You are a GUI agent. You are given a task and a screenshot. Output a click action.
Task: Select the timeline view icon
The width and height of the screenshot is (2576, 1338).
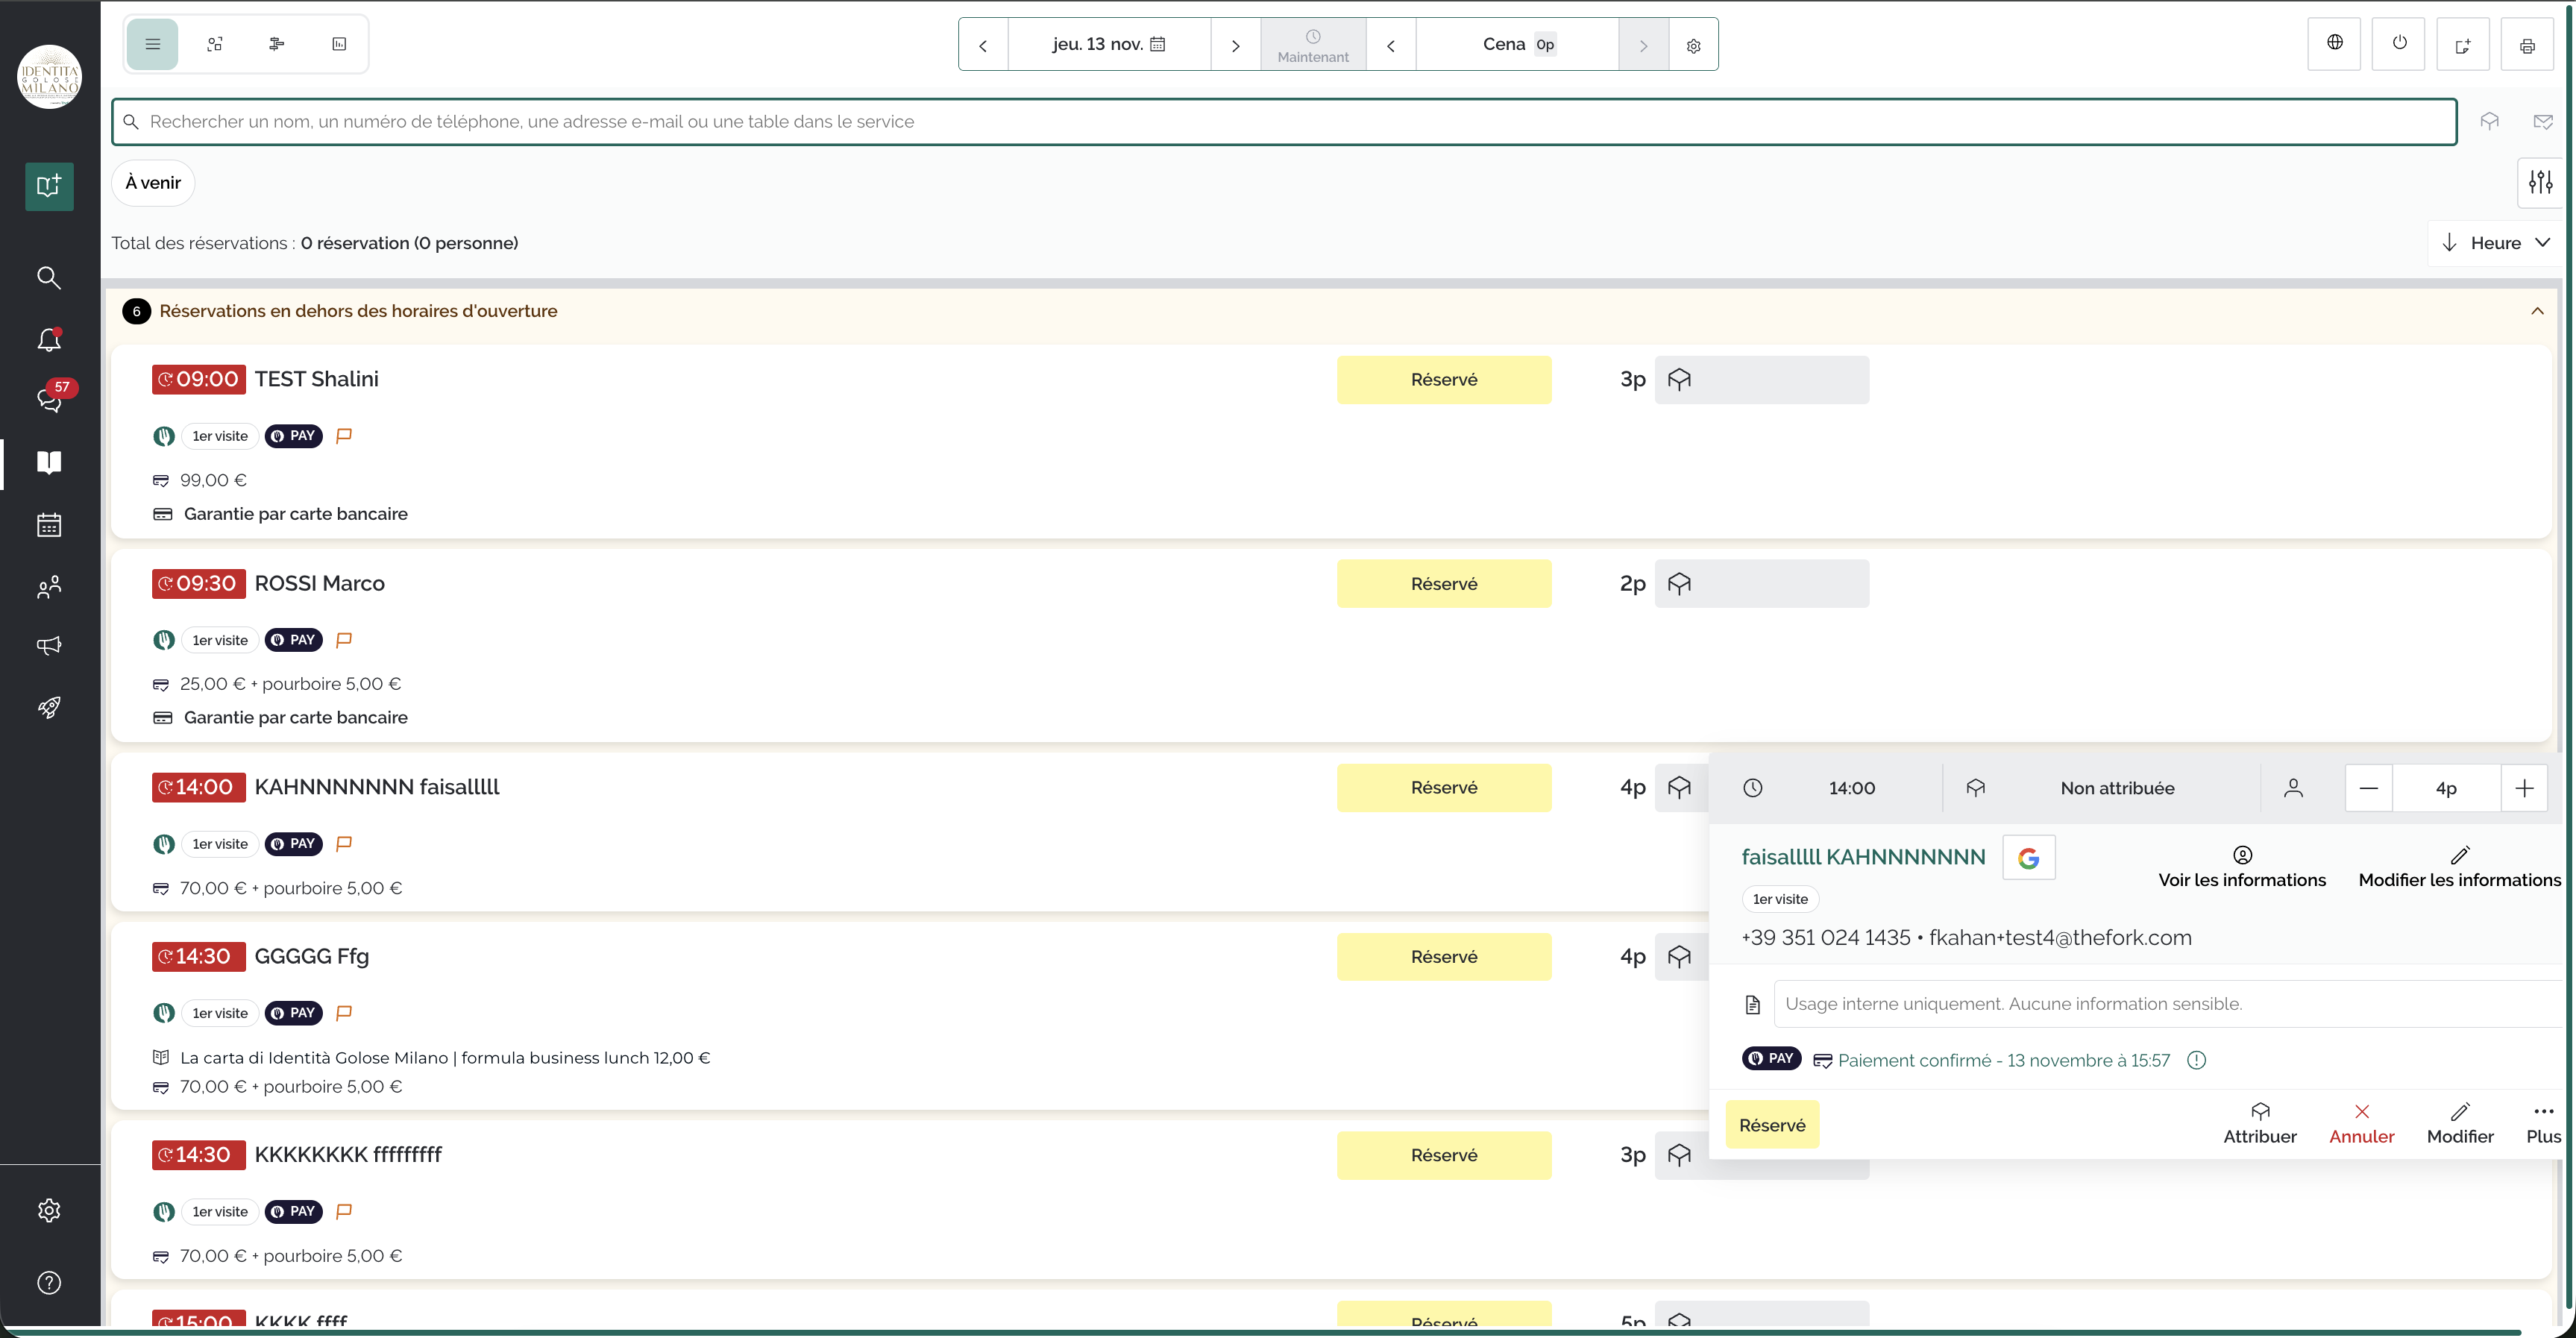(x=277, y=43)
